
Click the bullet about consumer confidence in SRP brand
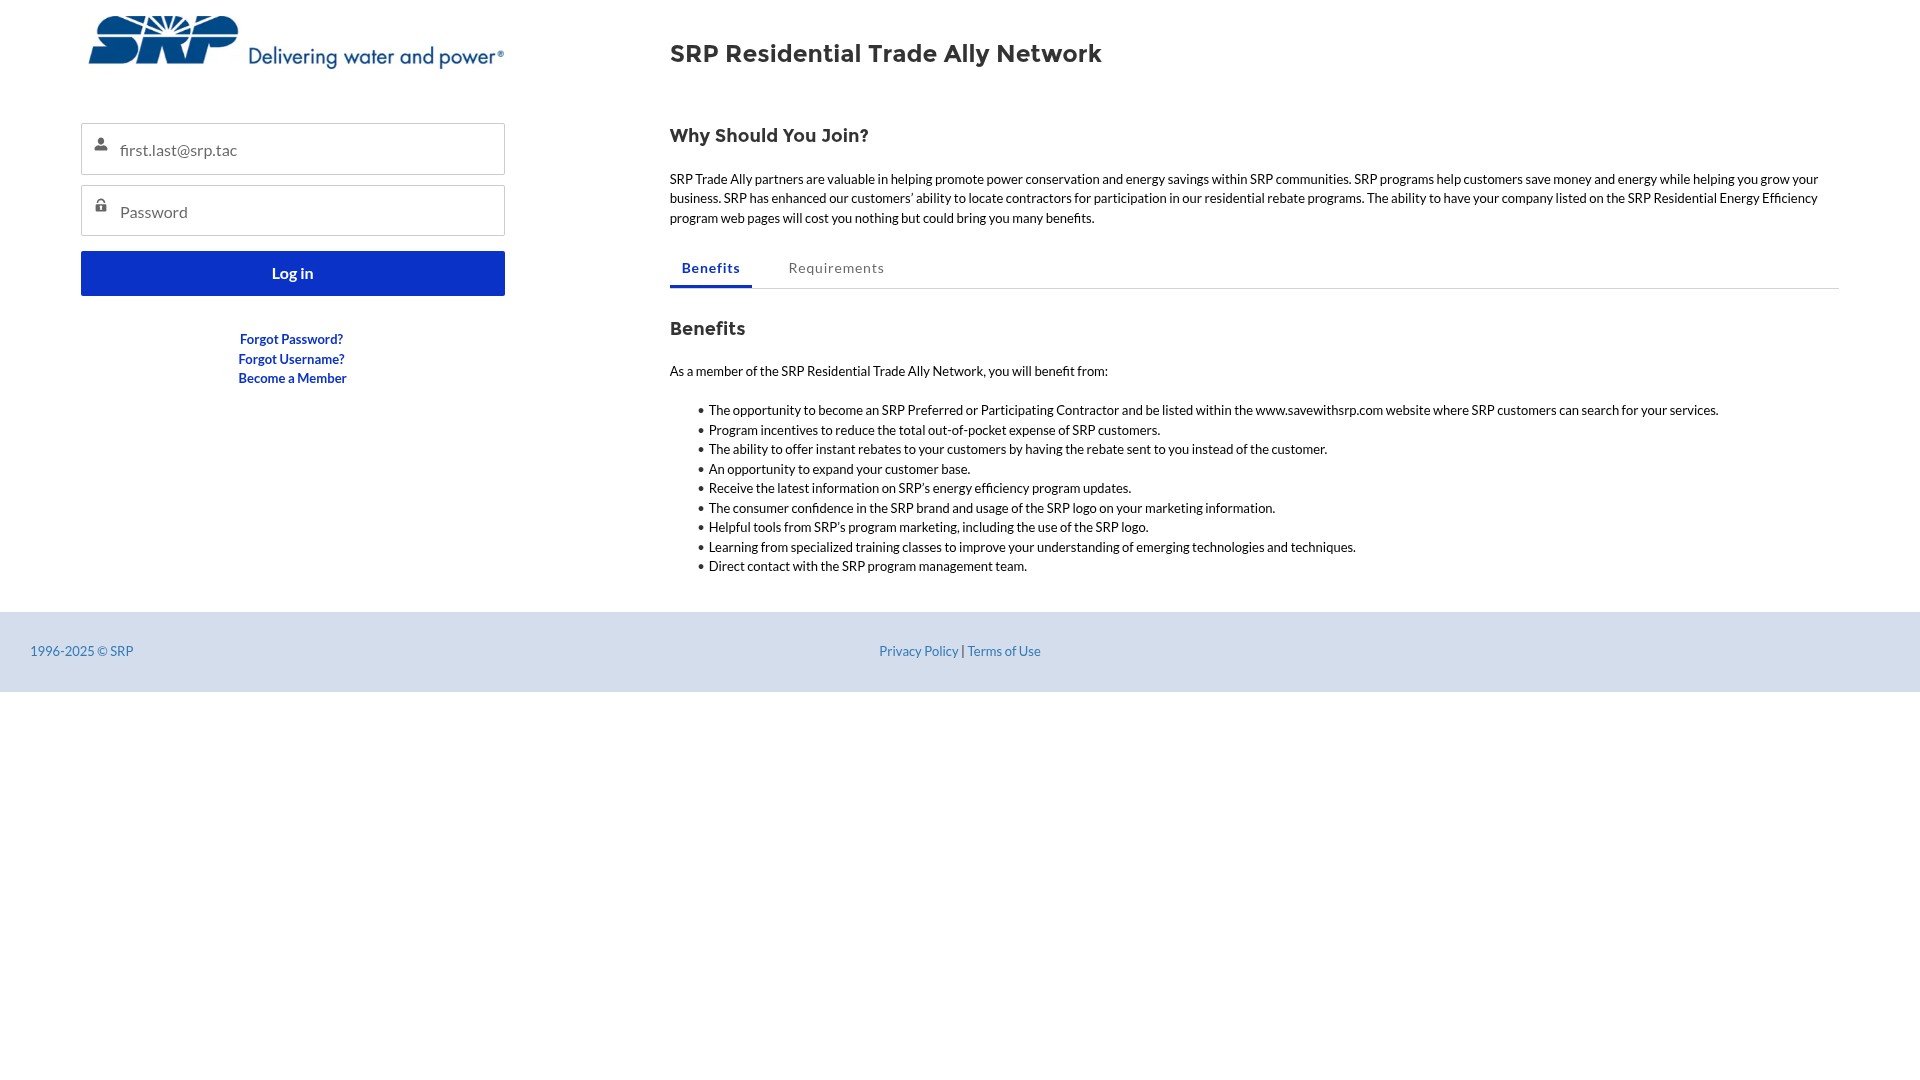(992, 508)
